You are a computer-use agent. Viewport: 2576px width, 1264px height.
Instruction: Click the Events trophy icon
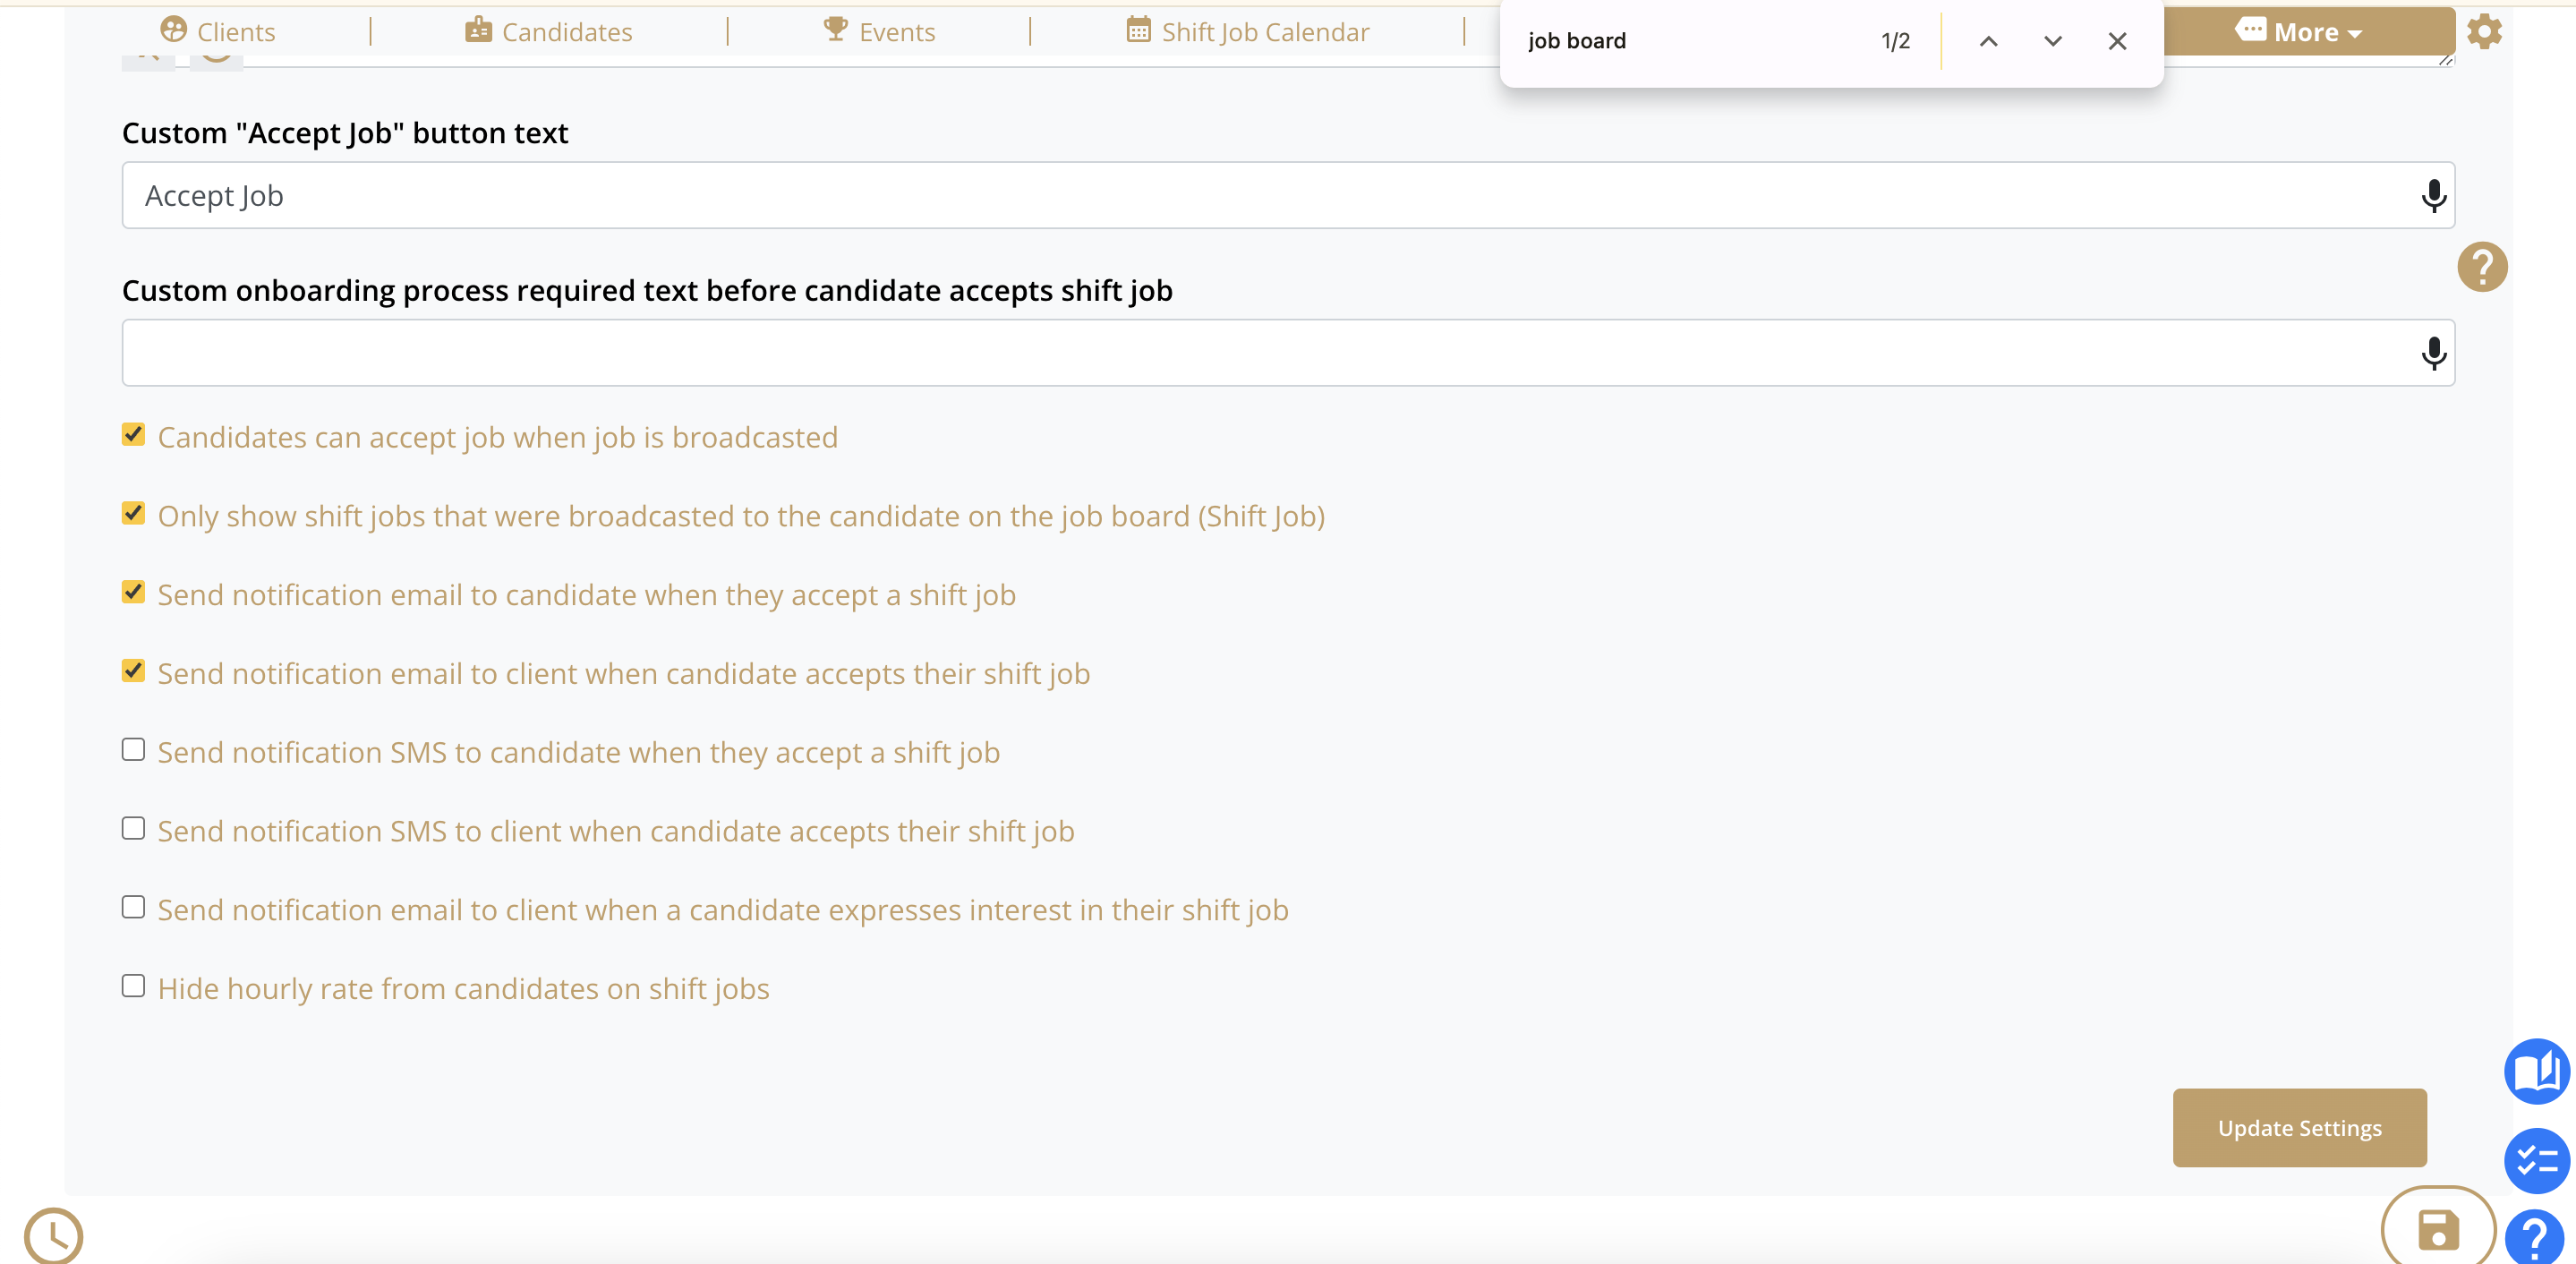836,29
